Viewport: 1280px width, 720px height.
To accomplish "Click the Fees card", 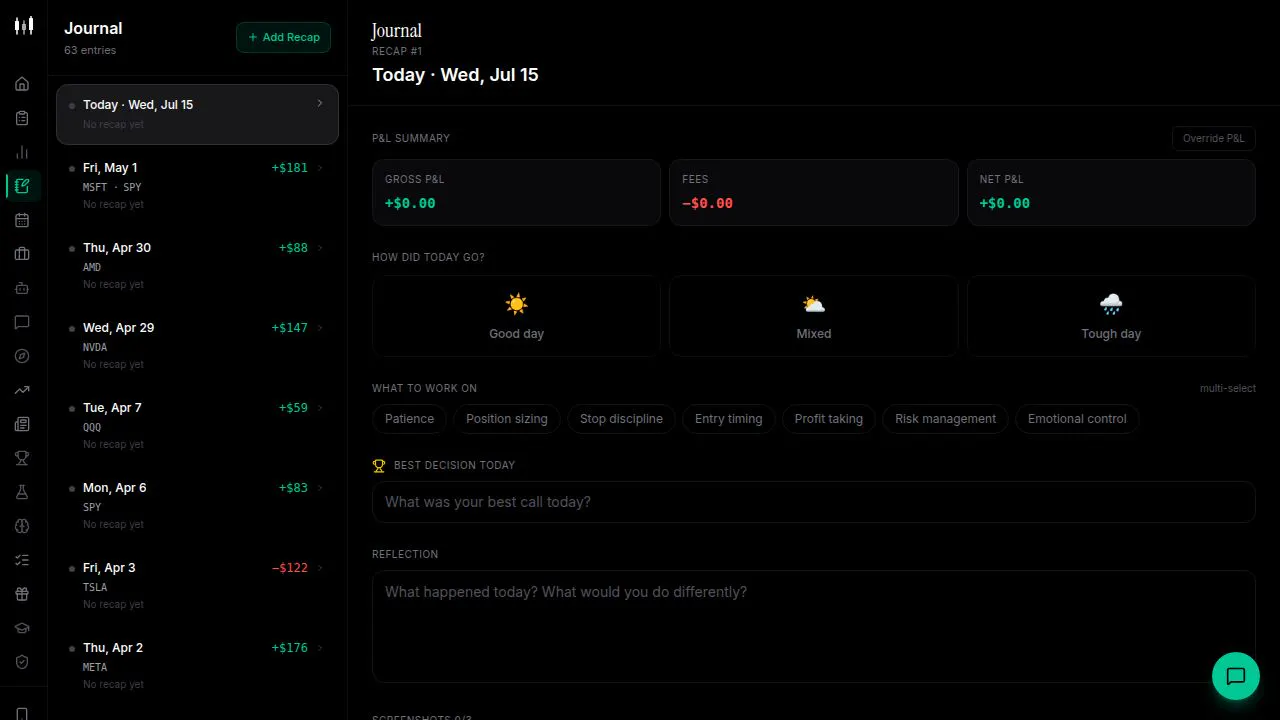I will 814,192.
